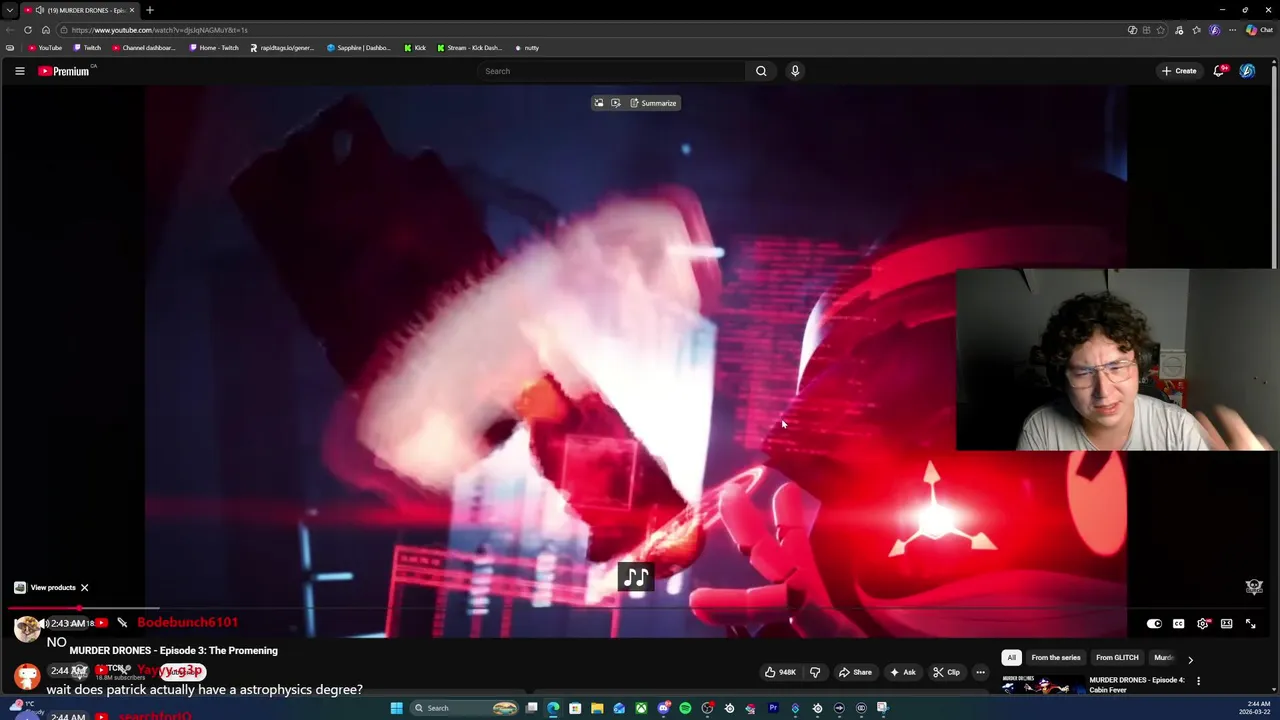The image size is (1280, 720).
Task: Open video settings gear icon
Action: pyautogui.click(x=1203, y=624)
